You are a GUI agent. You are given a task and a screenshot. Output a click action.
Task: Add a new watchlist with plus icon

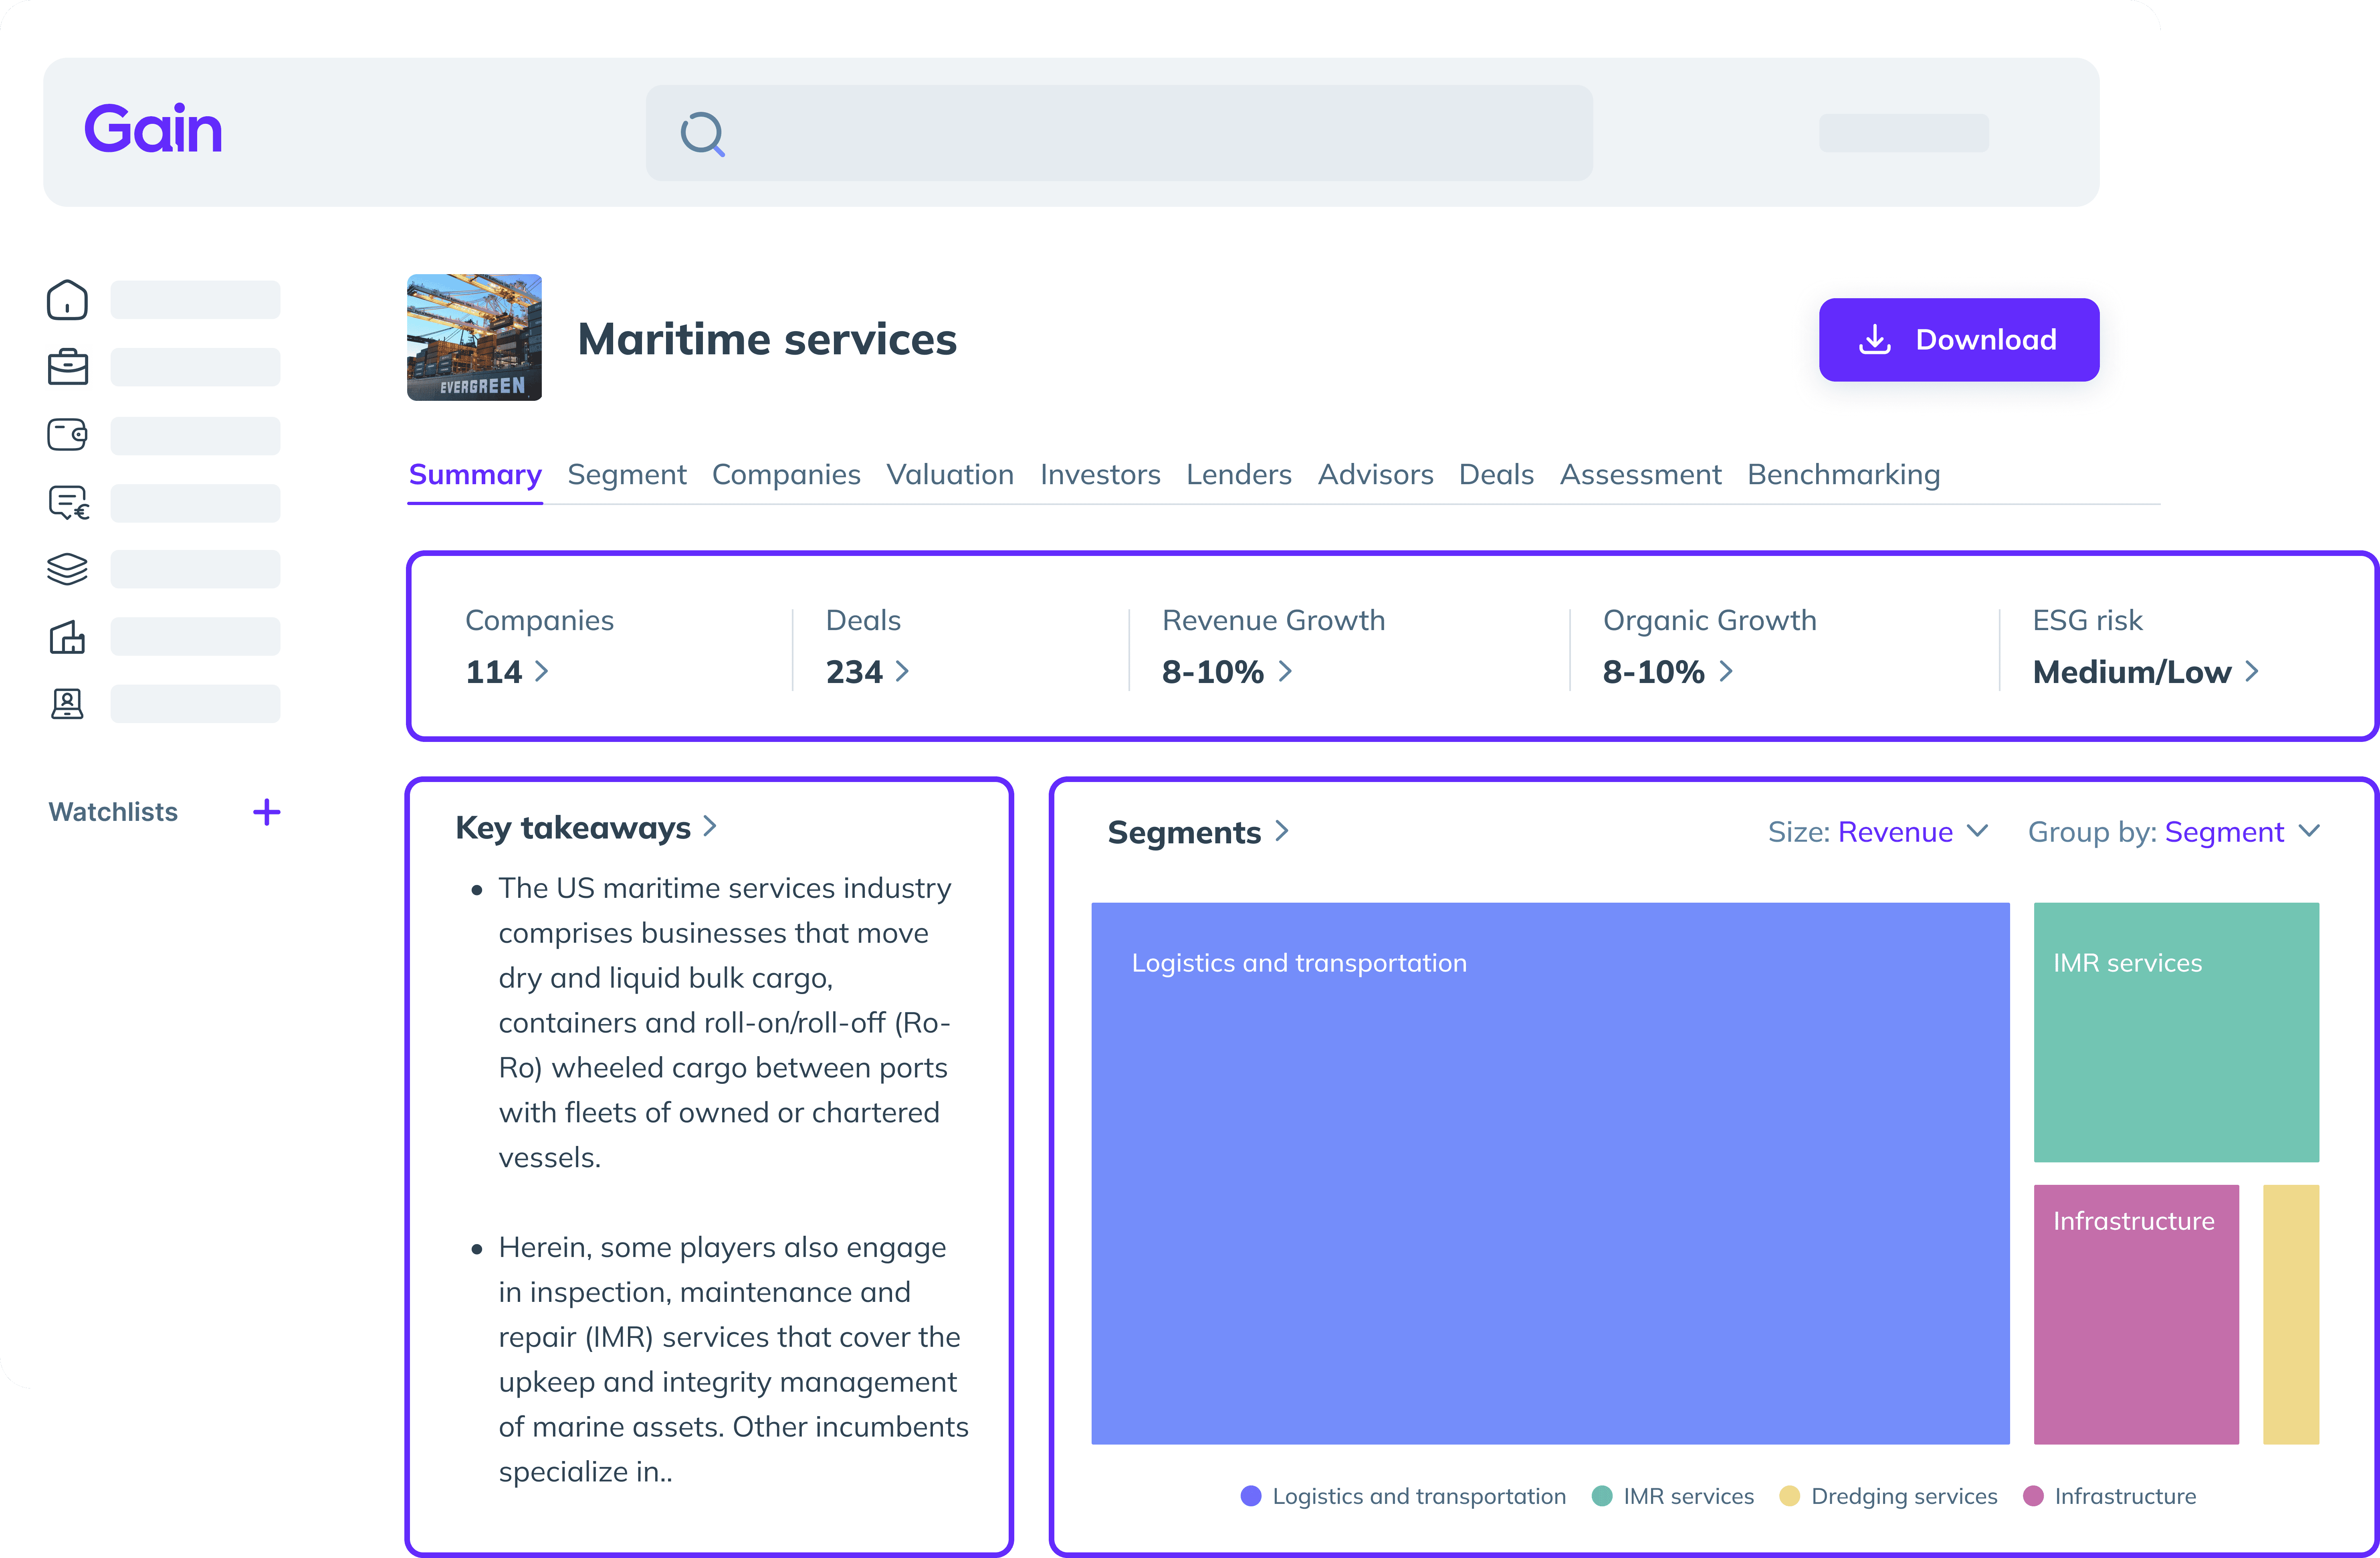pos(266,812)
